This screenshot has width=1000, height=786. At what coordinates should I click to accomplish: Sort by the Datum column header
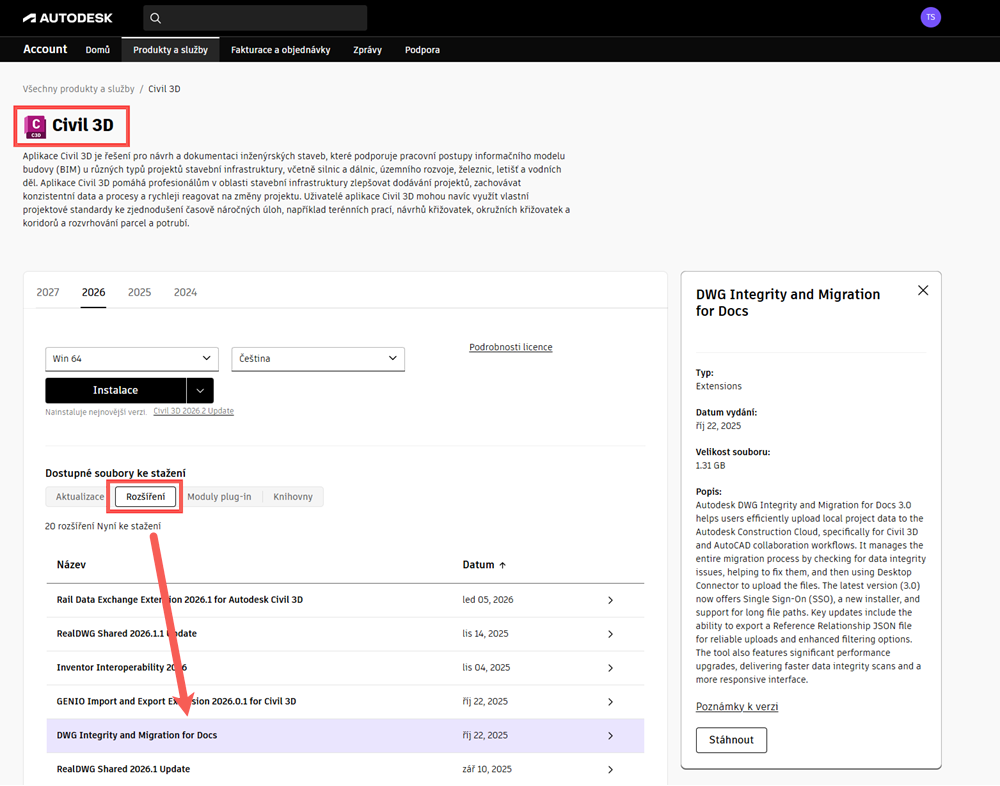pyautogui.click(x=478, y=565)
